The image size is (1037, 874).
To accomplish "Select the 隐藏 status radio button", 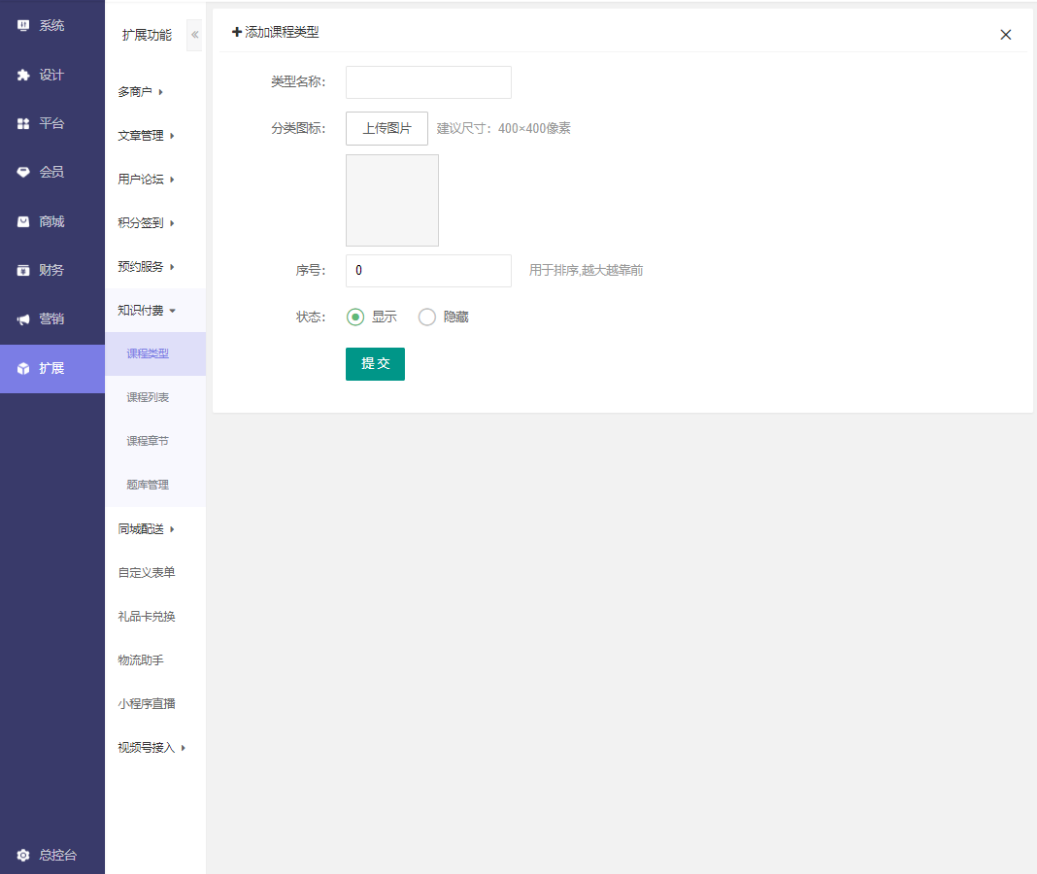I will click(427, 317).
